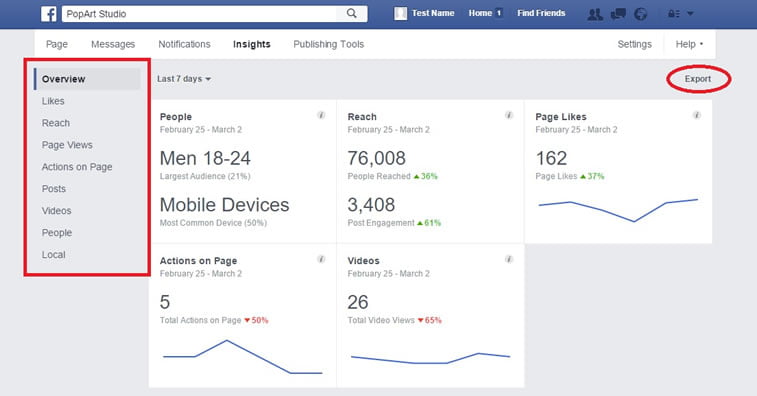
Task: Click info icon on Reach card
Action: point(509,115)
